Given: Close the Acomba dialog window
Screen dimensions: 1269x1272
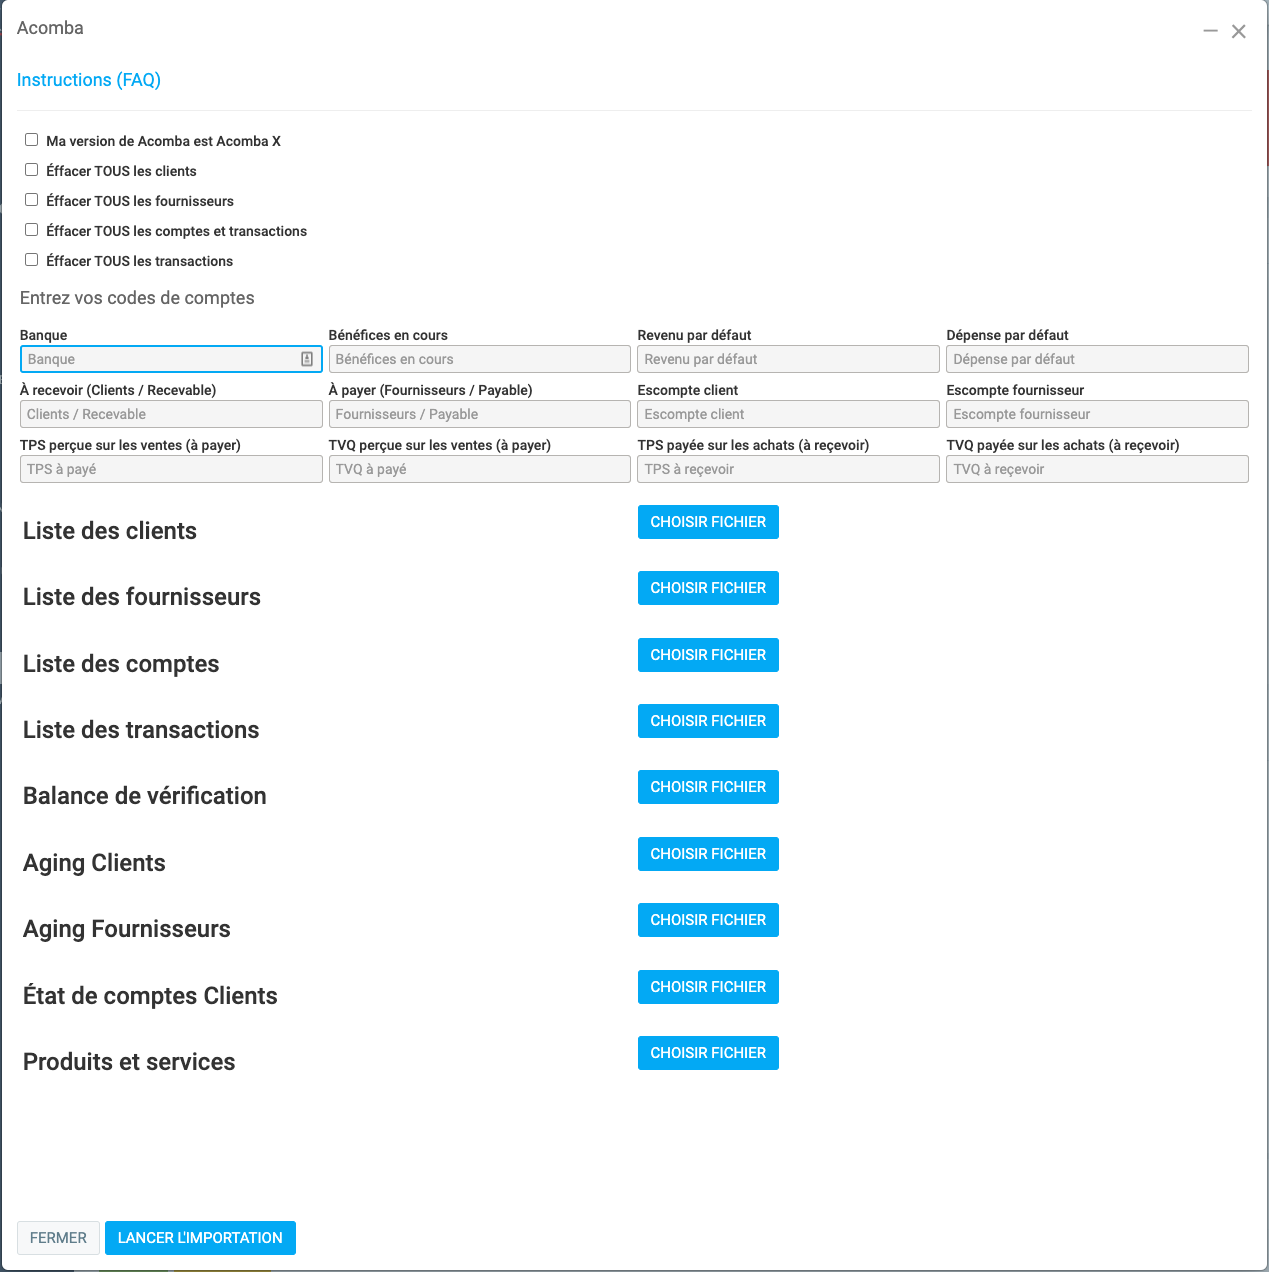Looking at the screenshot, I should [x=1238, y=32].
